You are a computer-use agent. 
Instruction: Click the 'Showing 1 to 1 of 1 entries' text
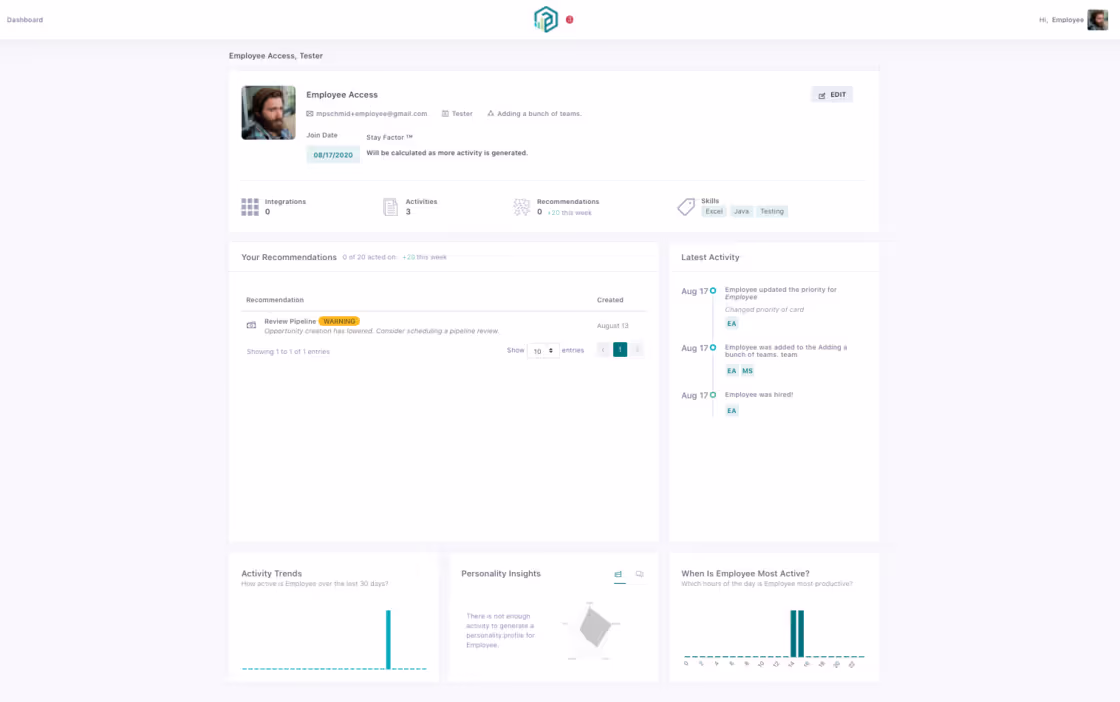(288, 351)
